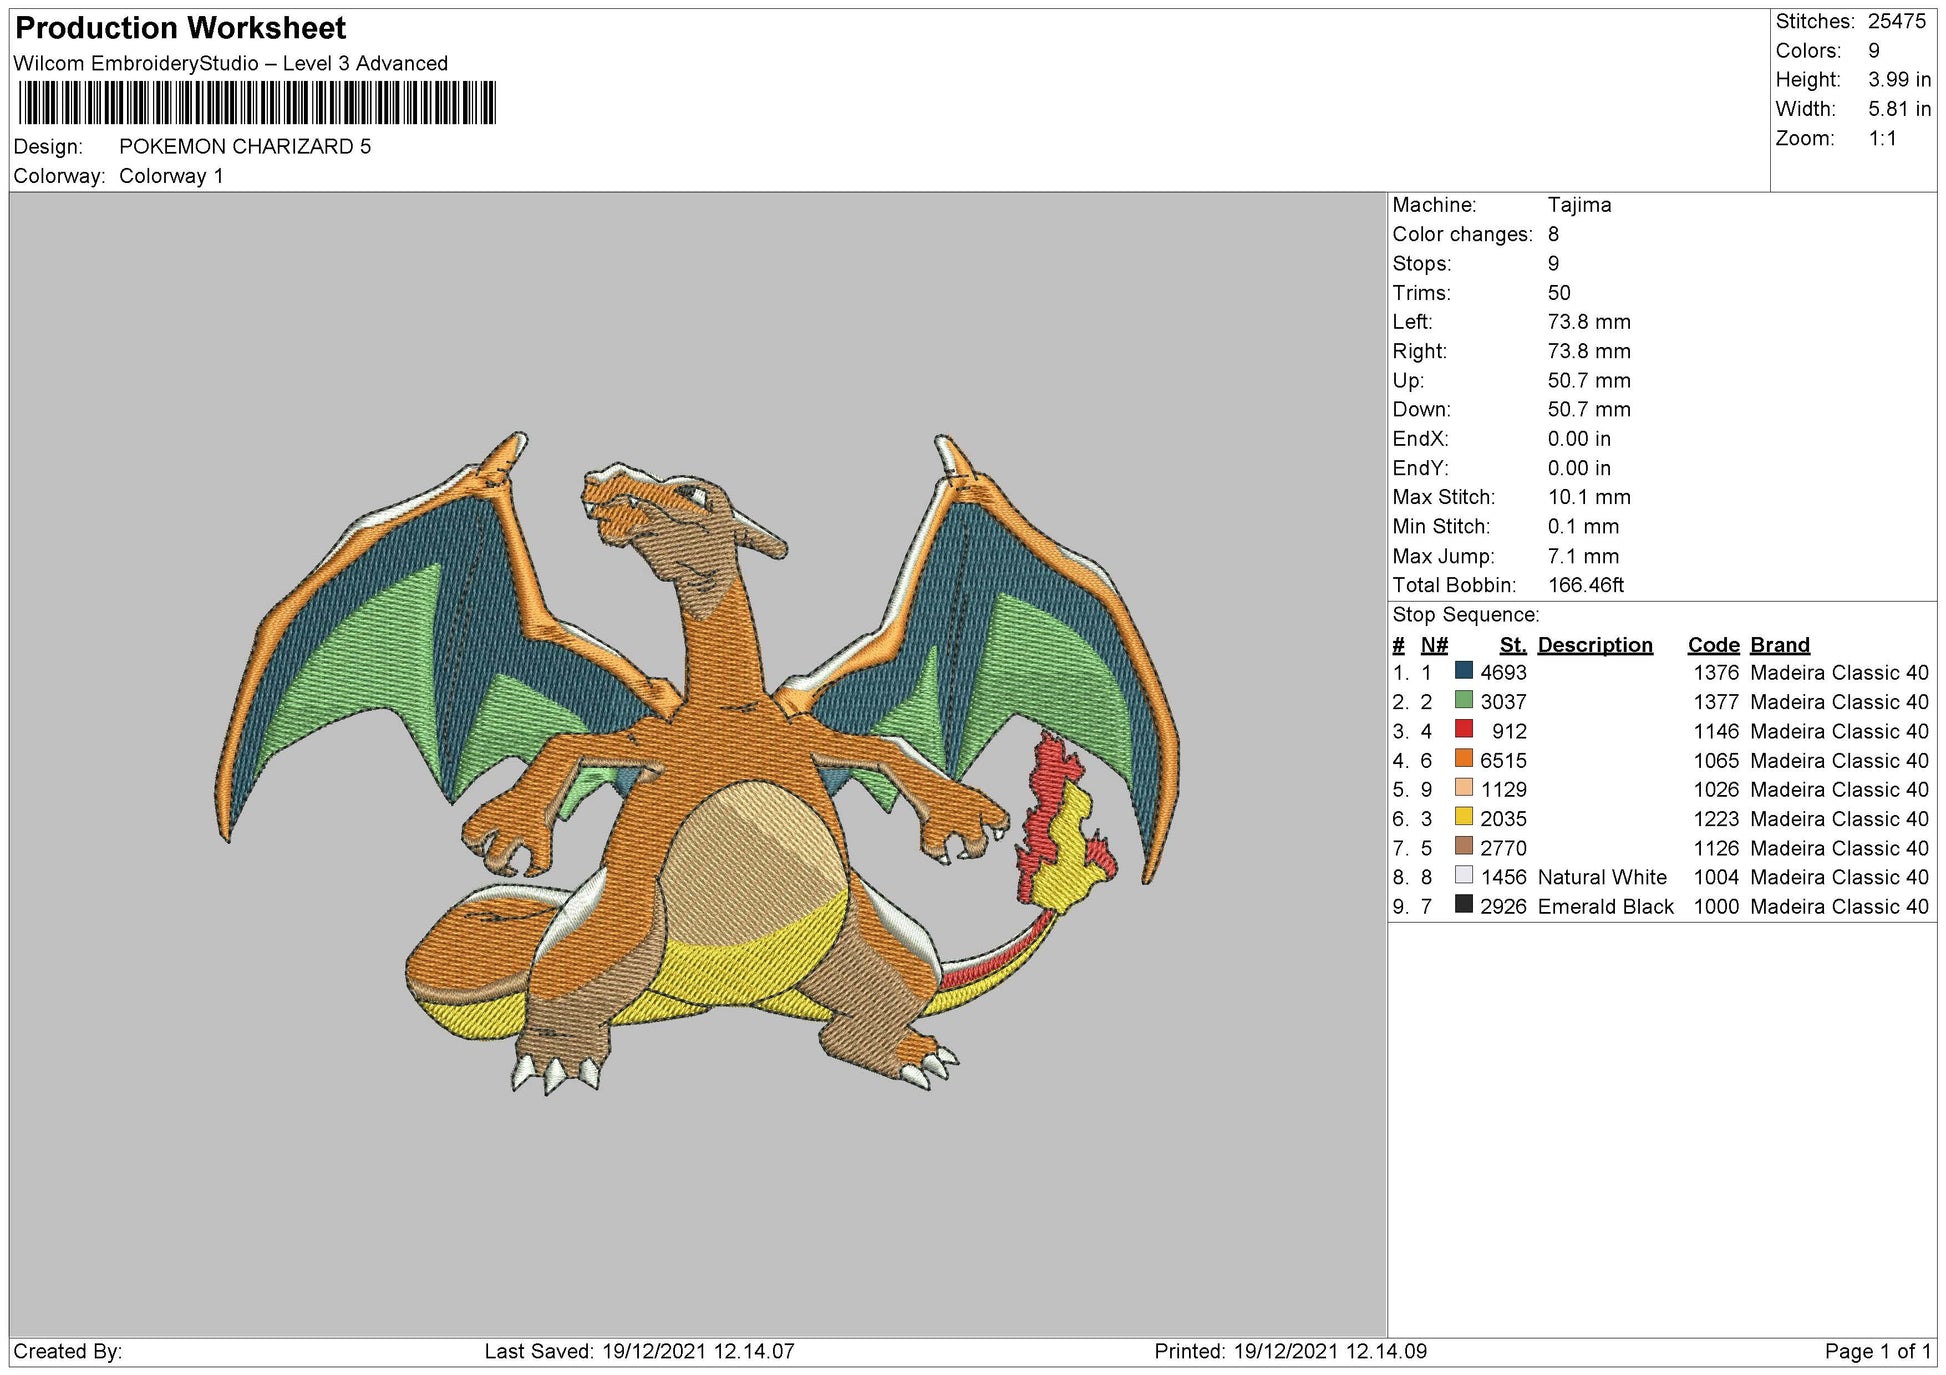Click the 'Code' column header
Viewport: 1946px width, 1375px height.
click(x=1714, y=645)
